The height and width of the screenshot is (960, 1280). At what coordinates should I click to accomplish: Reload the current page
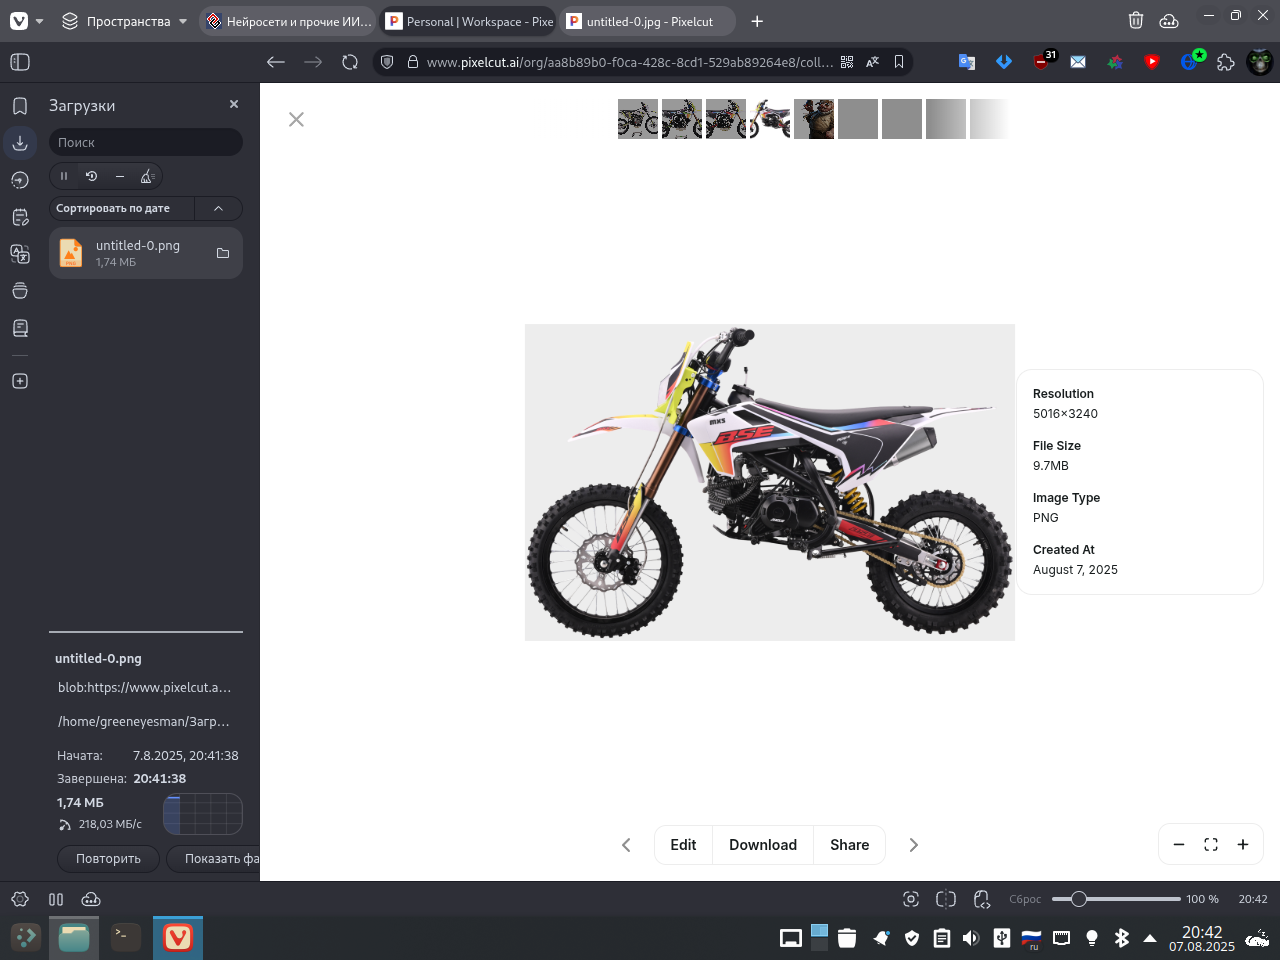point(350,62)
